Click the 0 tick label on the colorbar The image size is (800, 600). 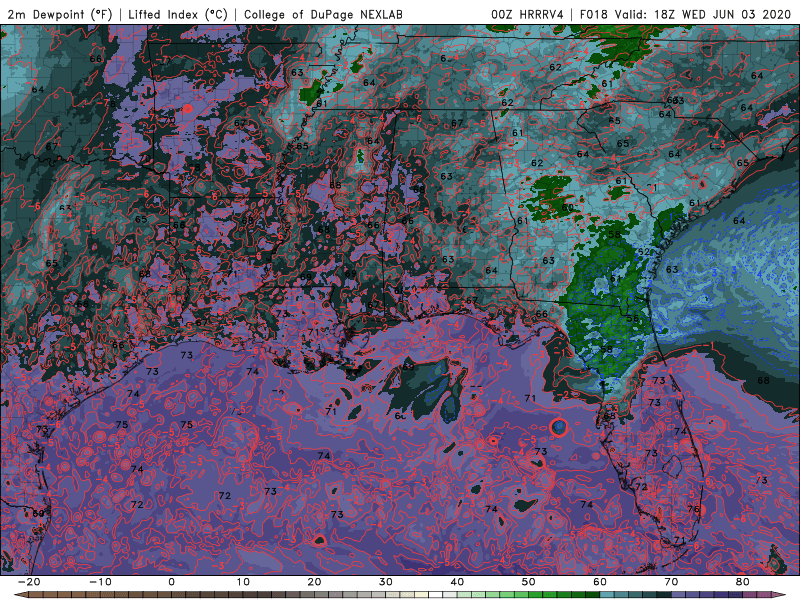click(x=171, y=582)
